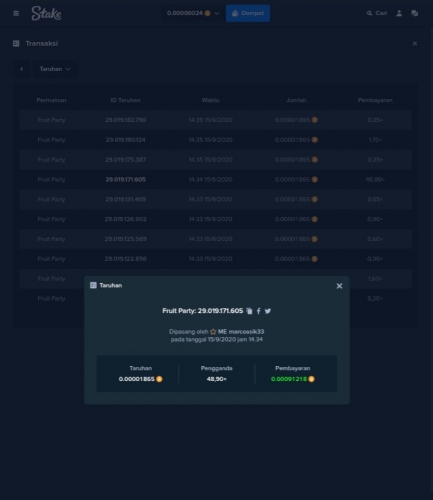
Task: Click the 0,20× payout cell
Action: tap(375, 298)
